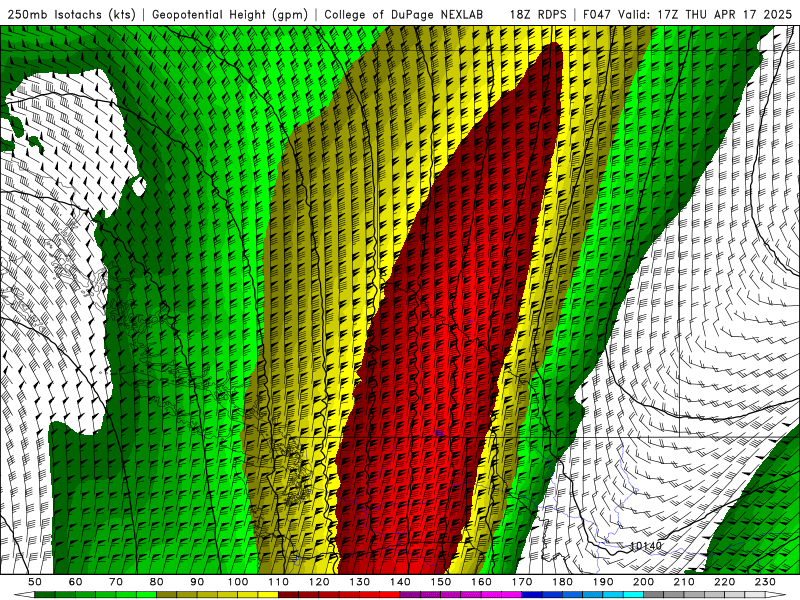Select the dark blue swatch just after 170
The width and height of the screenshot is (800, 600).
click(x=532, y=595)
